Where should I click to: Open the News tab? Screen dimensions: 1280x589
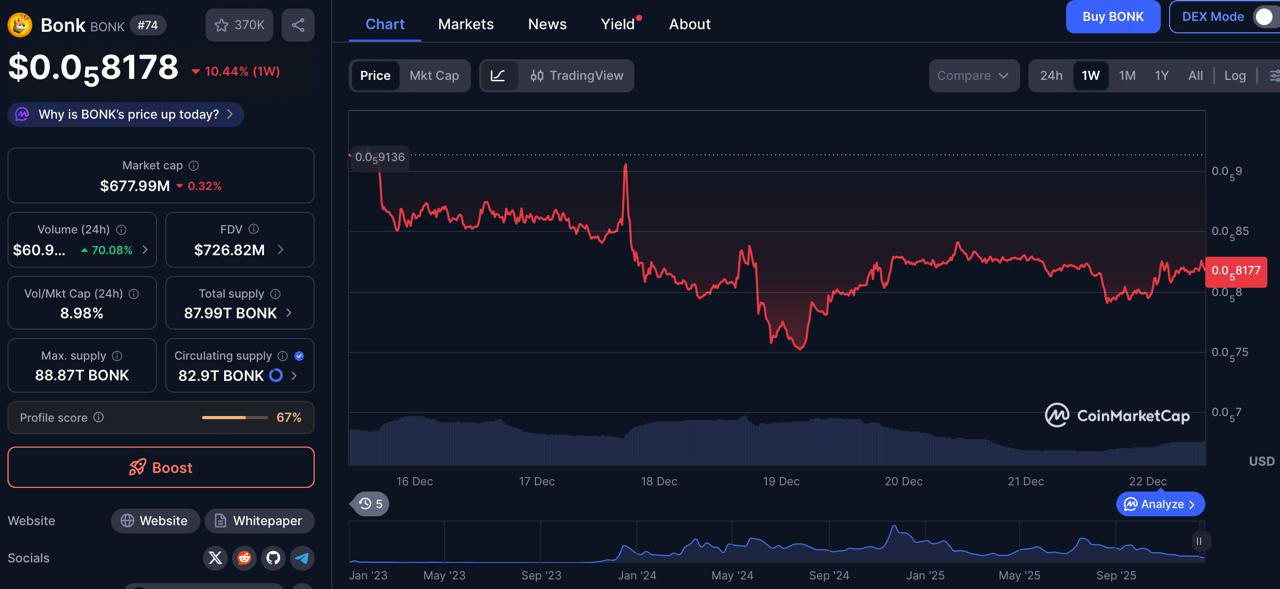click(x=546, y=23)
